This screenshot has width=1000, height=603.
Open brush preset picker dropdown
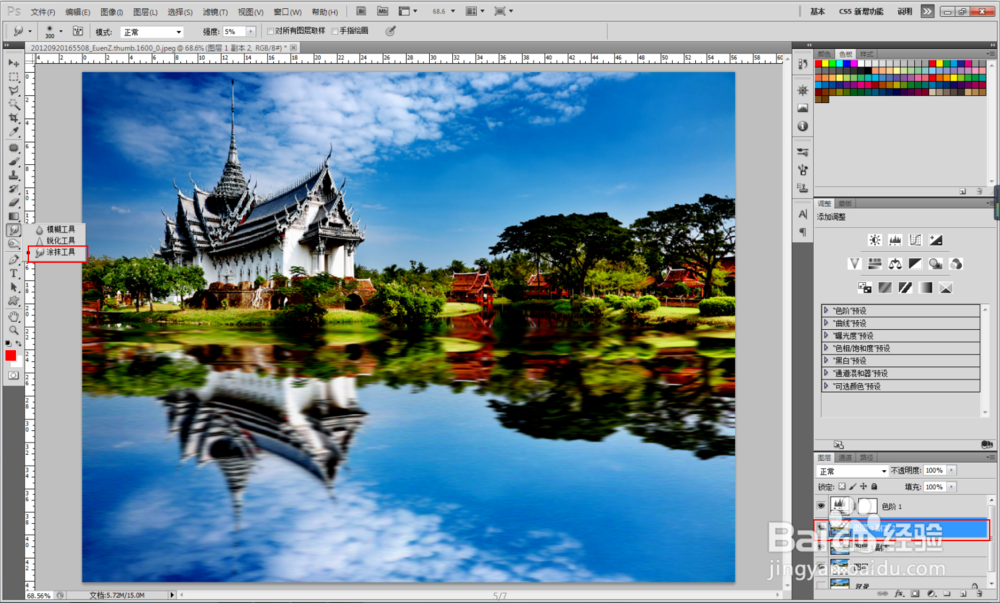[x=61, y=31]
